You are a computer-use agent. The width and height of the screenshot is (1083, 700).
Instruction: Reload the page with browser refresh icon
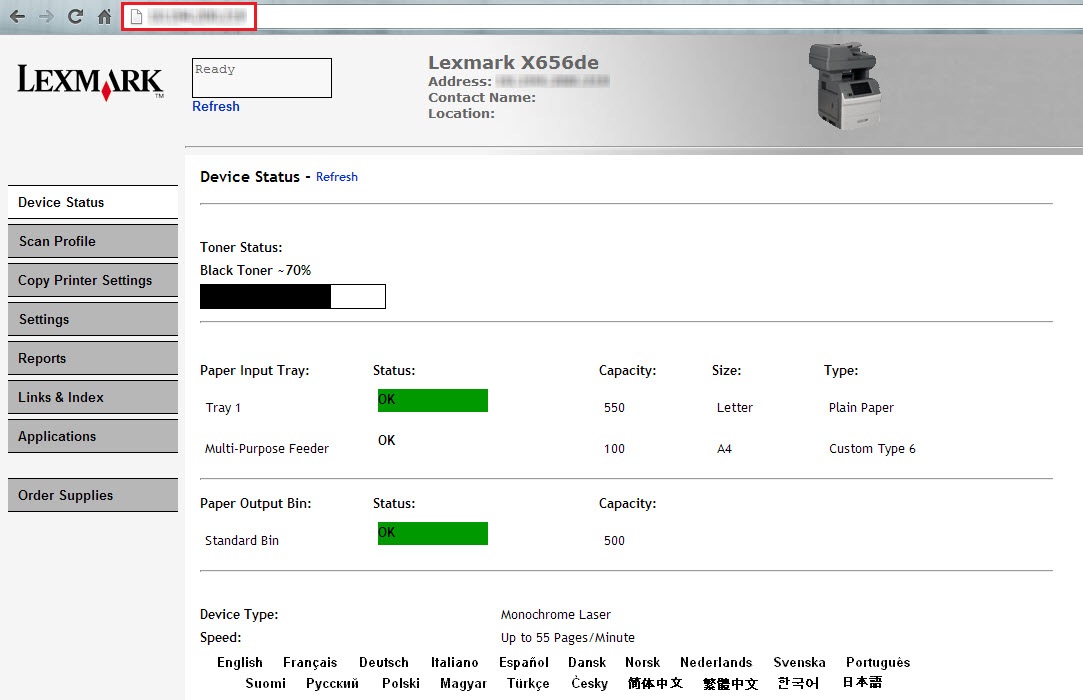(75, 17)
